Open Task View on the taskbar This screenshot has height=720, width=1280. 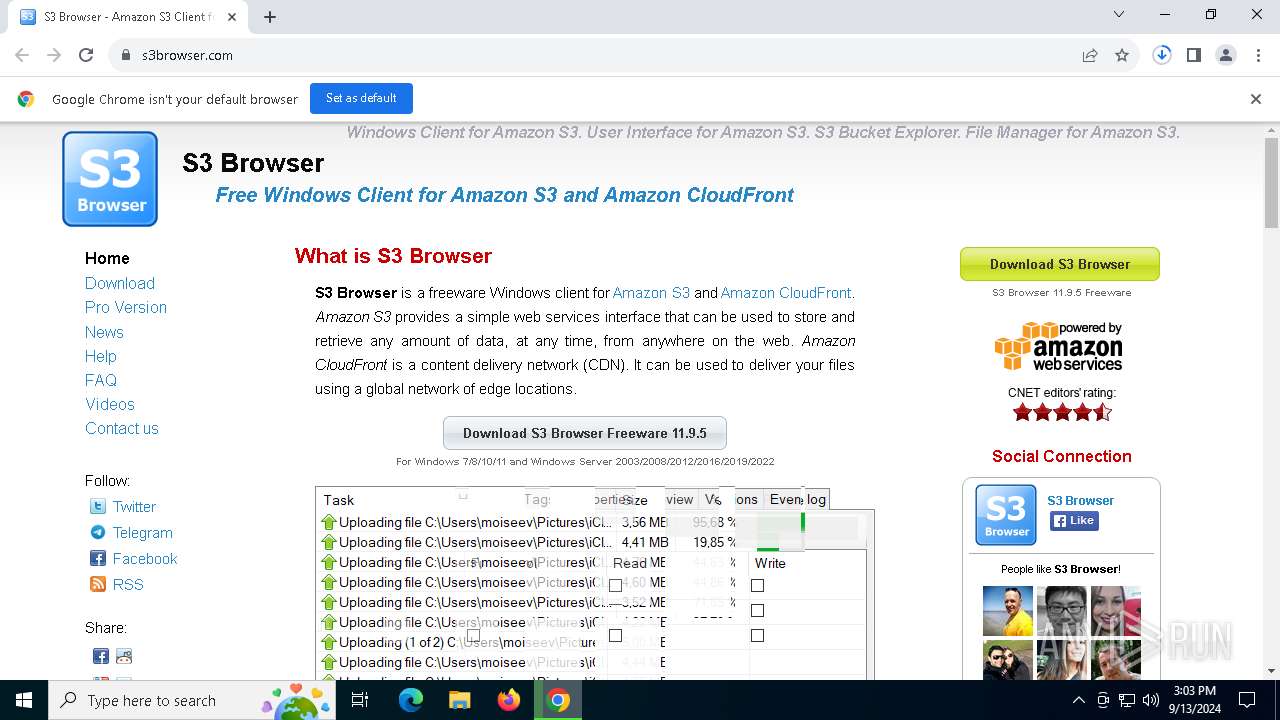coord(360,700)
